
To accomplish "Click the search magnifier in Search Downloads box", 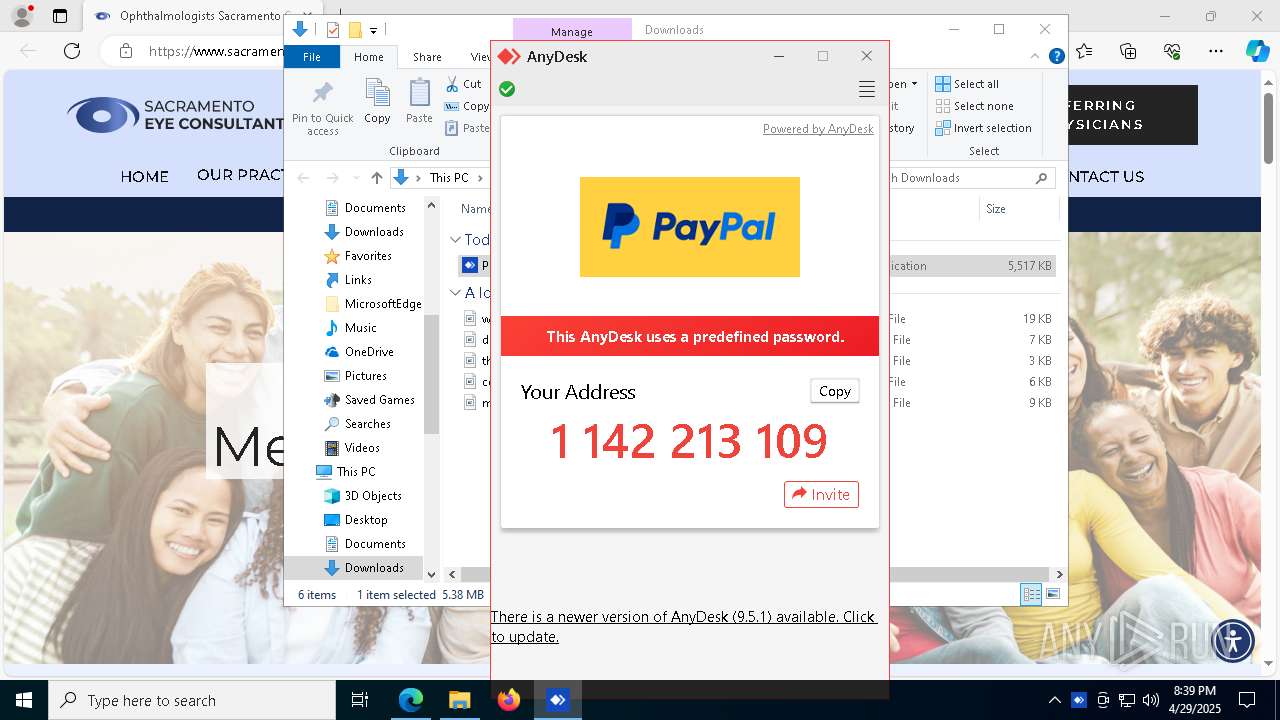I will coord(1041,178).
